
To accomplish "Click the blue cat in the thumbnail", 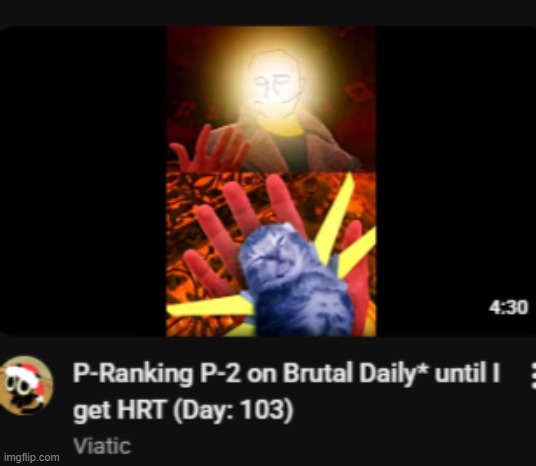I will coord(294,279).
